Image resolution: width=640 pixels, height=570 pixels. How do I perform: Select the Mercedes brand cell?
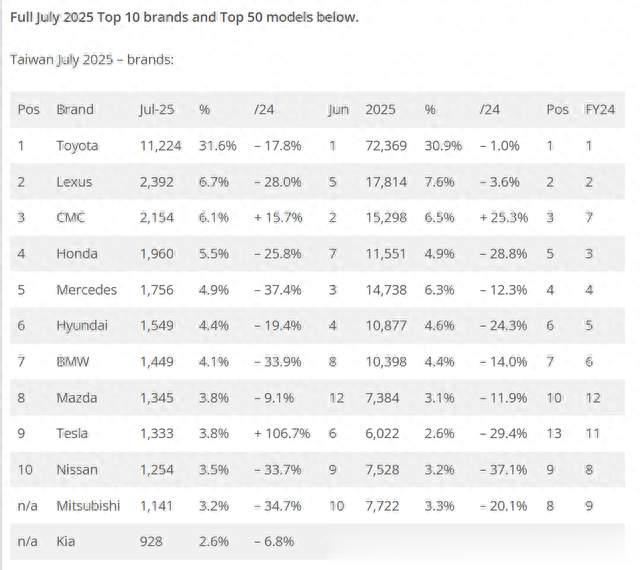pyautogui.click(x=87, y=289)
